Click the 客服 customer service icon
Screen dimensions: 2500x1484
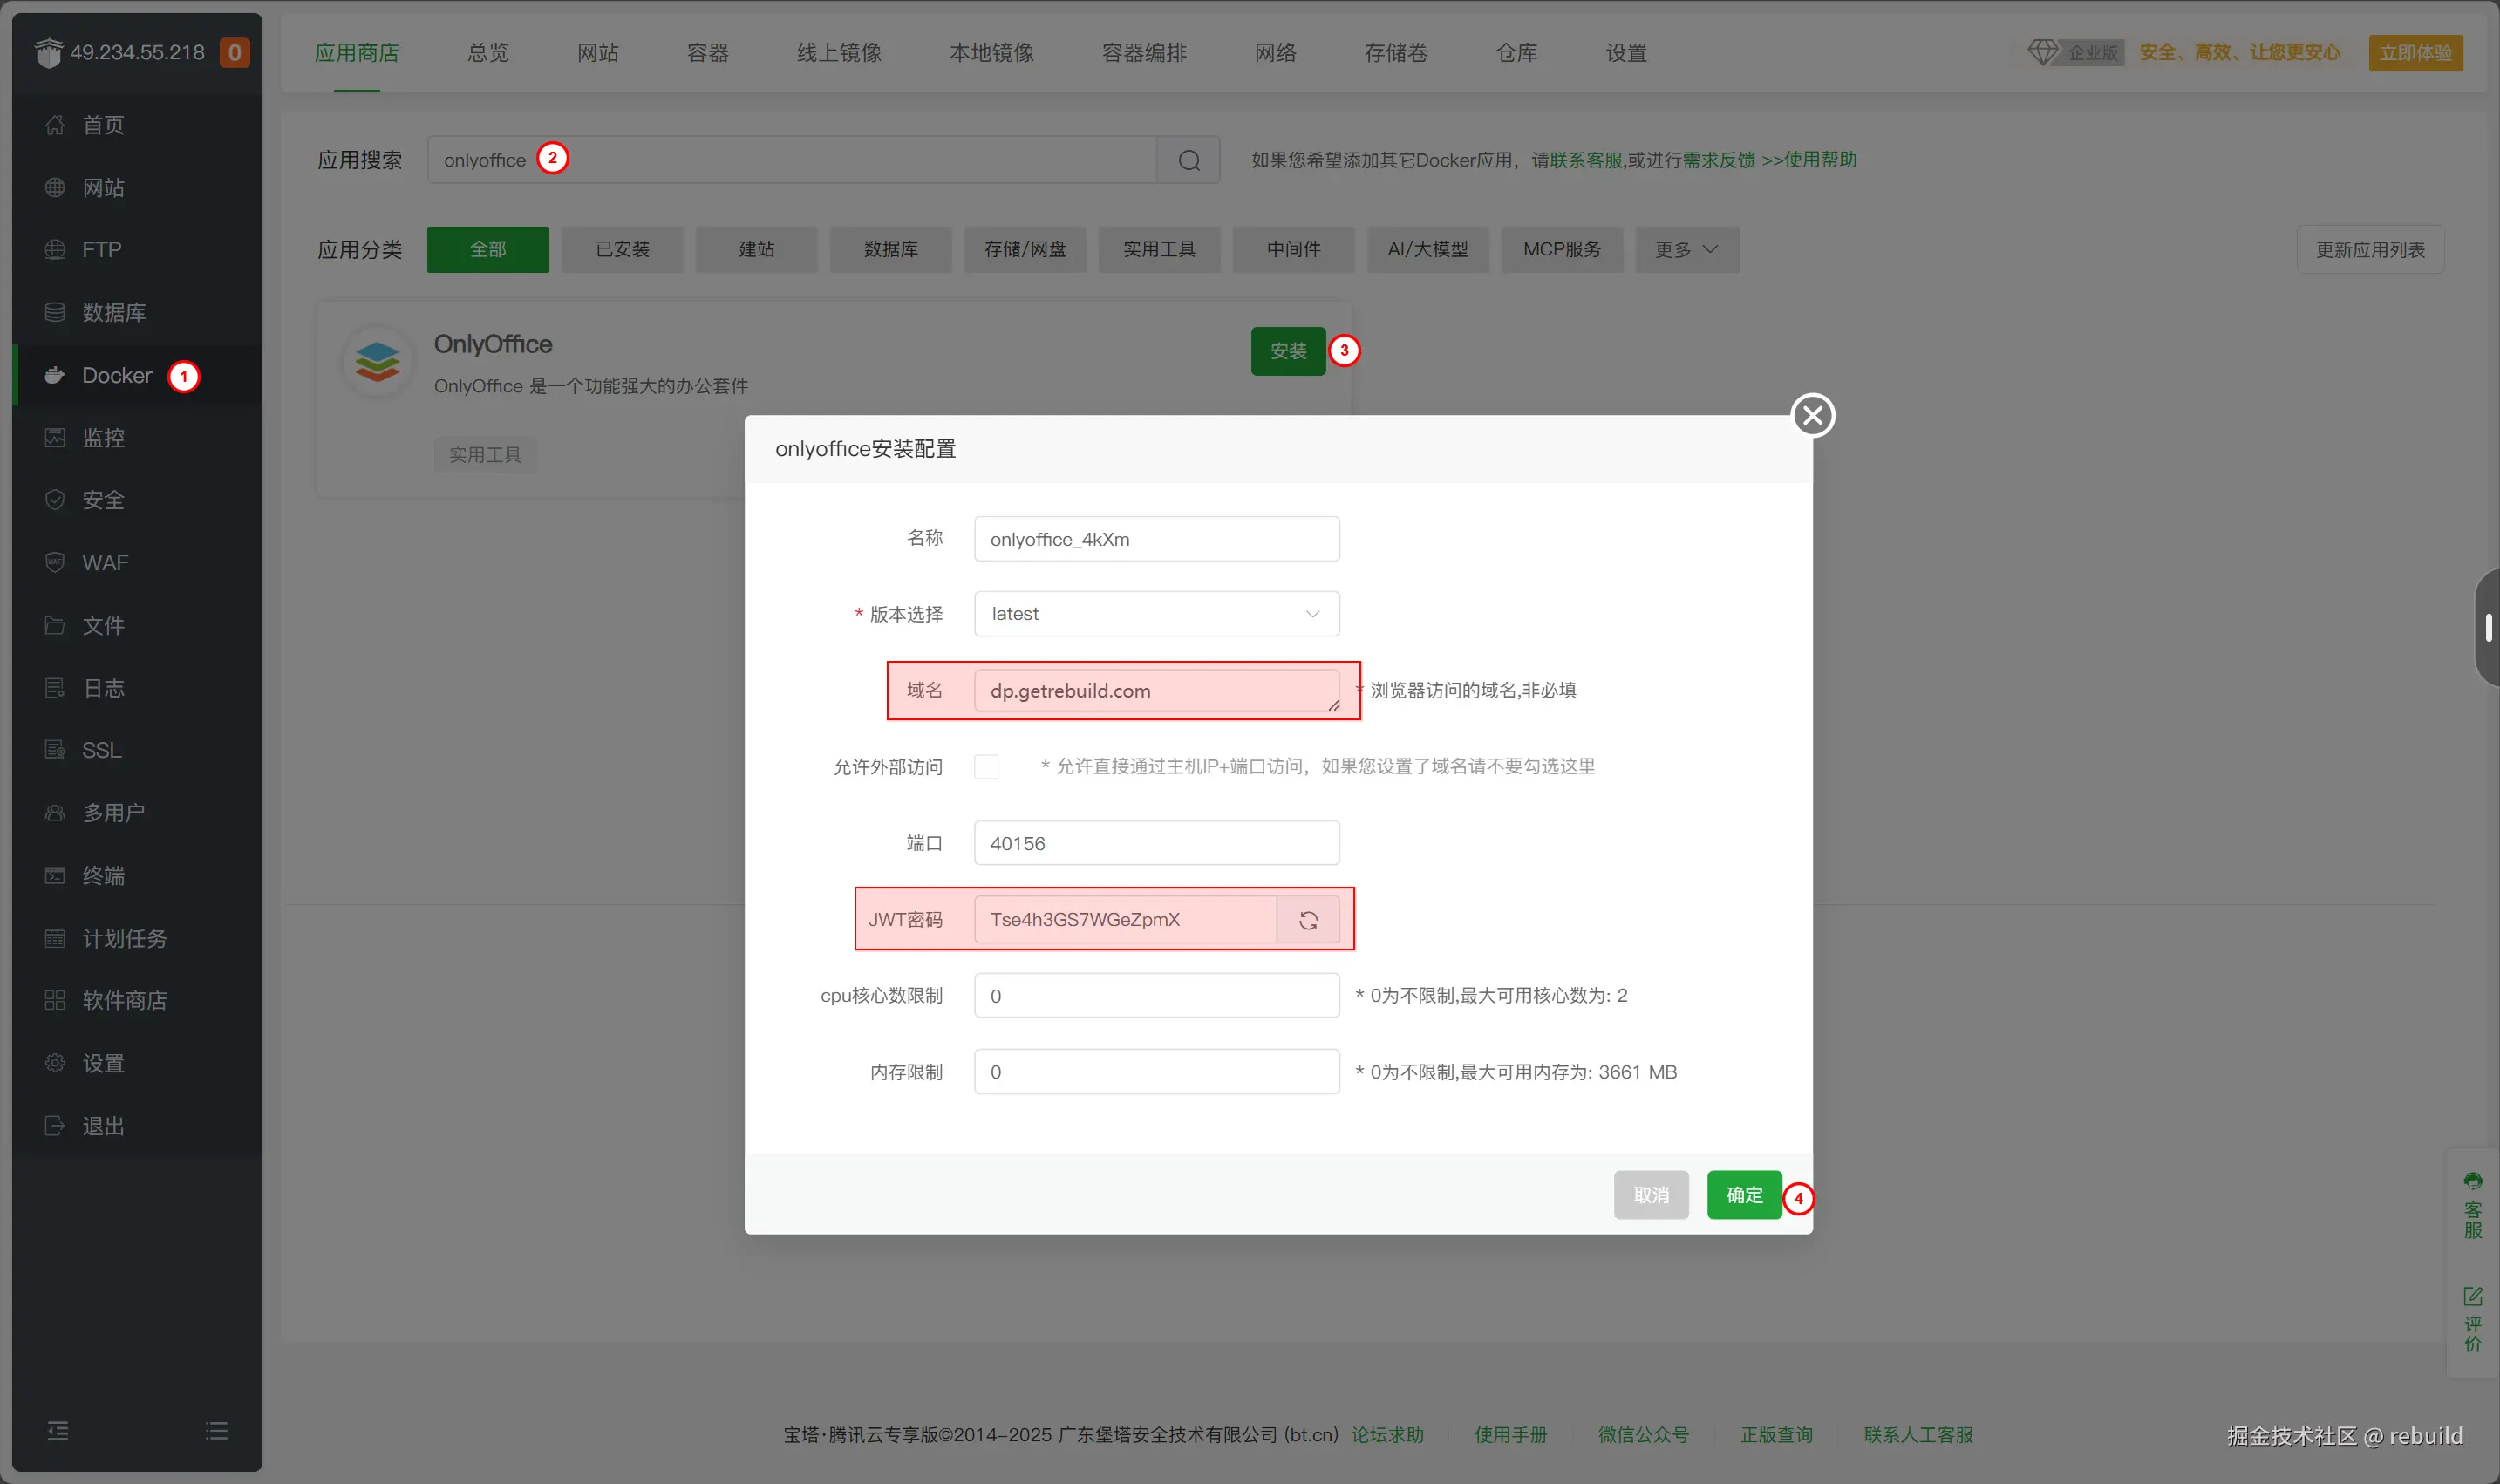pyautogui.click(x=2472, y=1205)
